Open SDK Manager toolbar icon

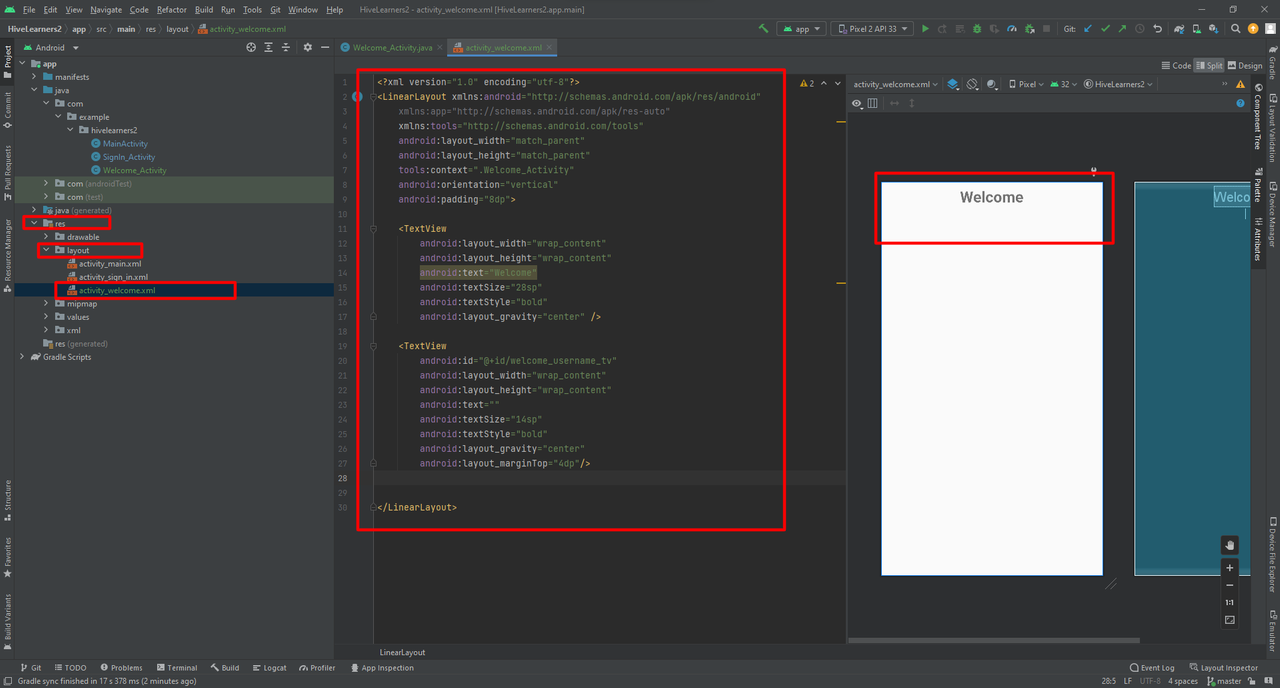[1213, 29]
